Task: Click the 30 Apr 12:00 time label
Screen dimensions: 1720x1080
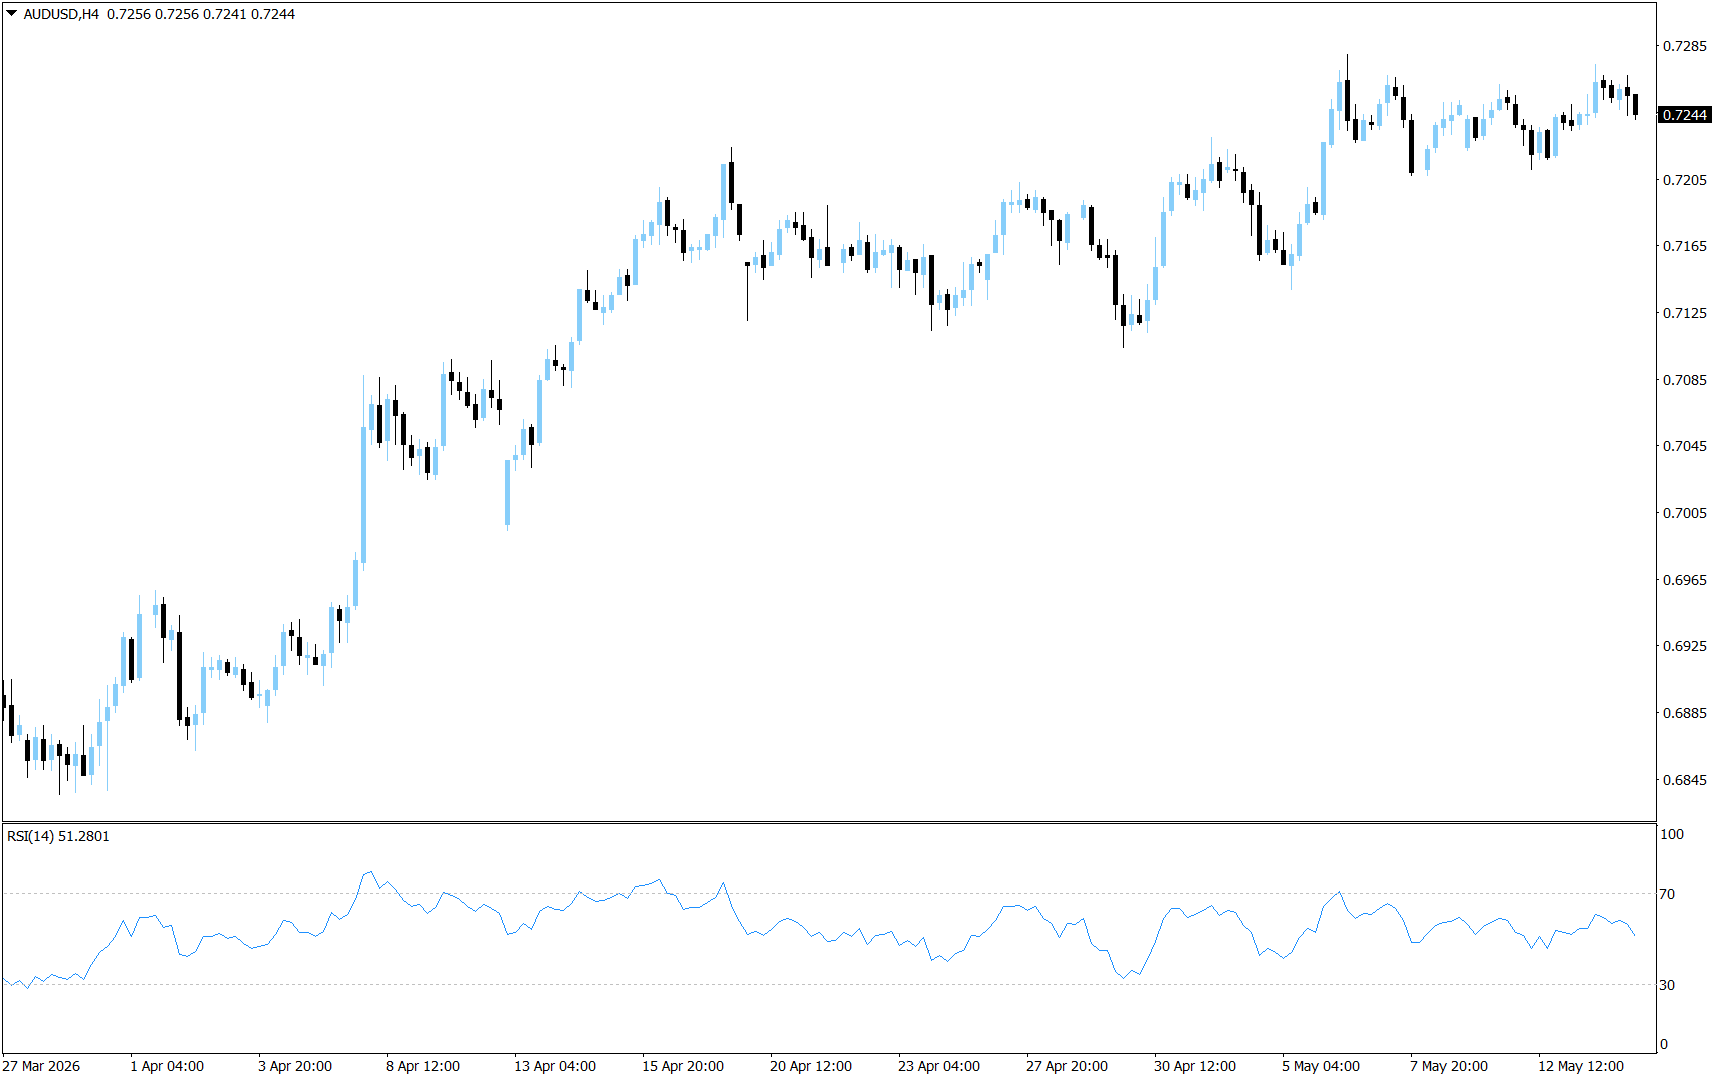Action: click(x=1195, y=1066)
